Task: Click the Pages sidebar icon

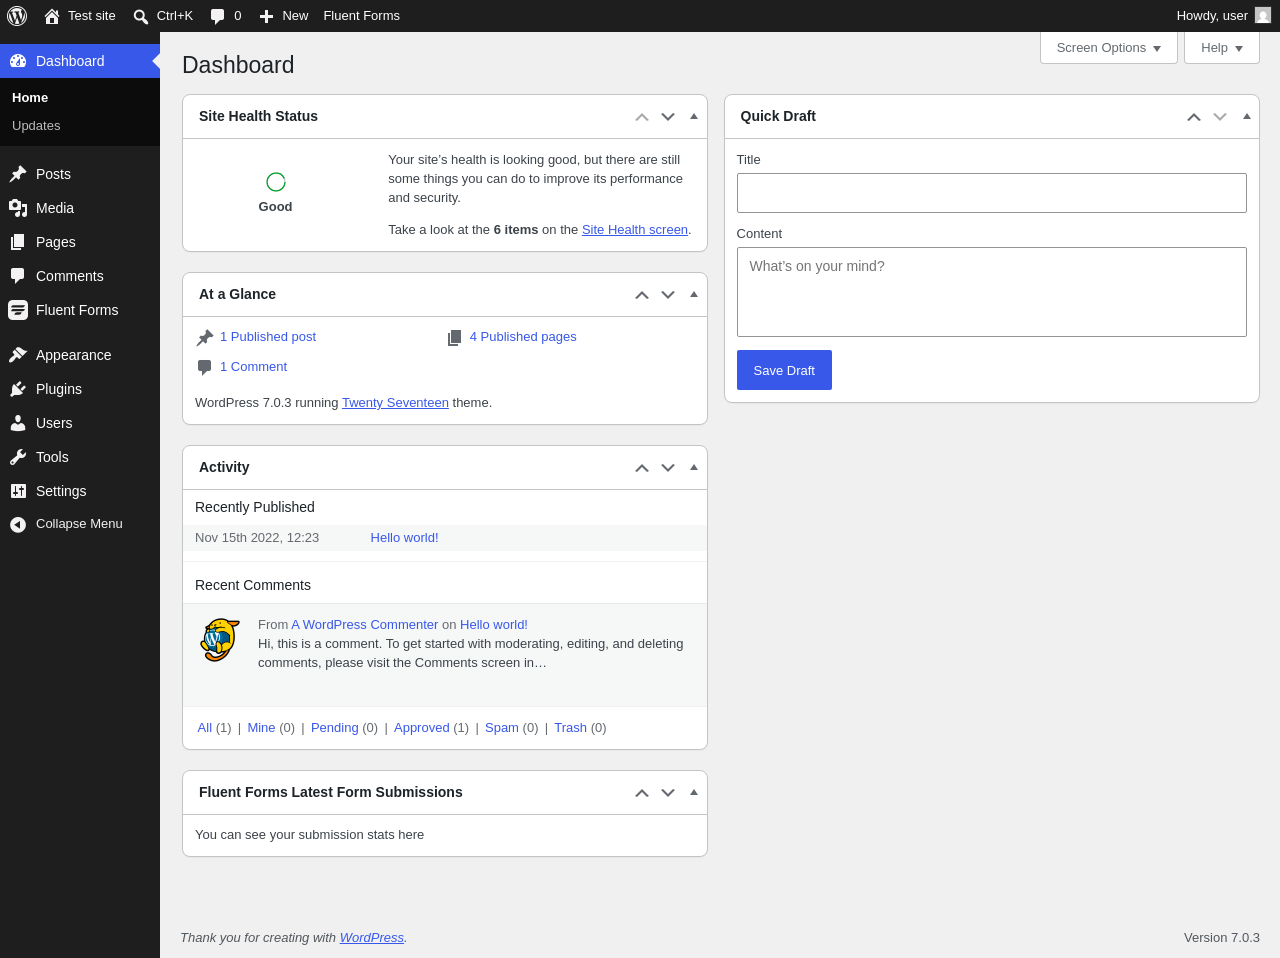Action: [x=18, y=242]
